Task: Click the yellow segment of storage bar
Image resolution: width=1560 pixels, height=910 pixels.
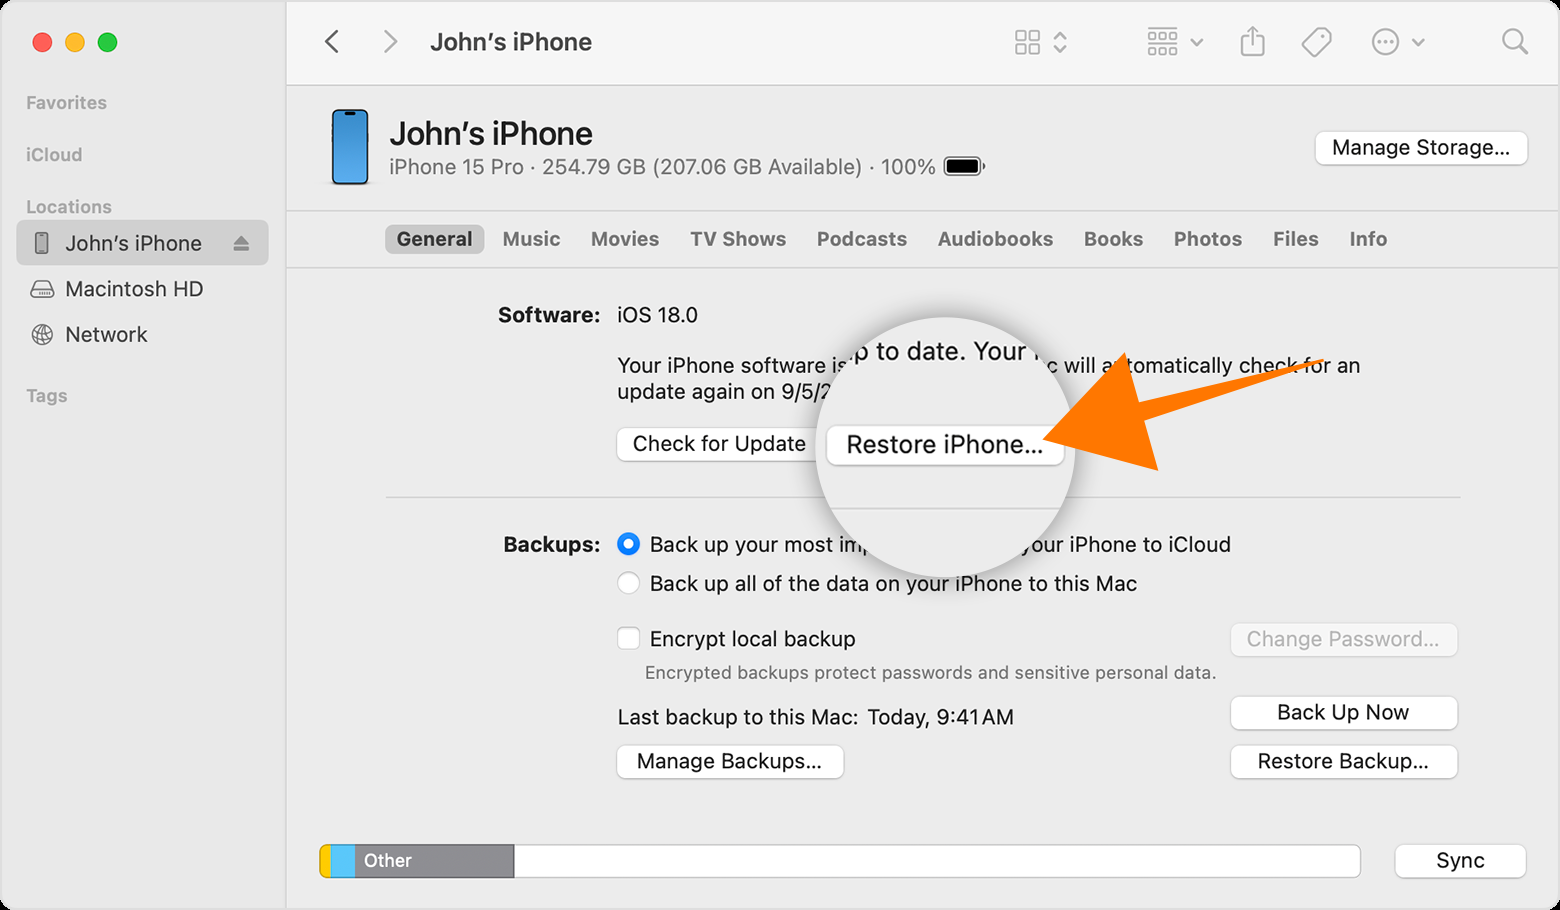Action: [325, 861]
